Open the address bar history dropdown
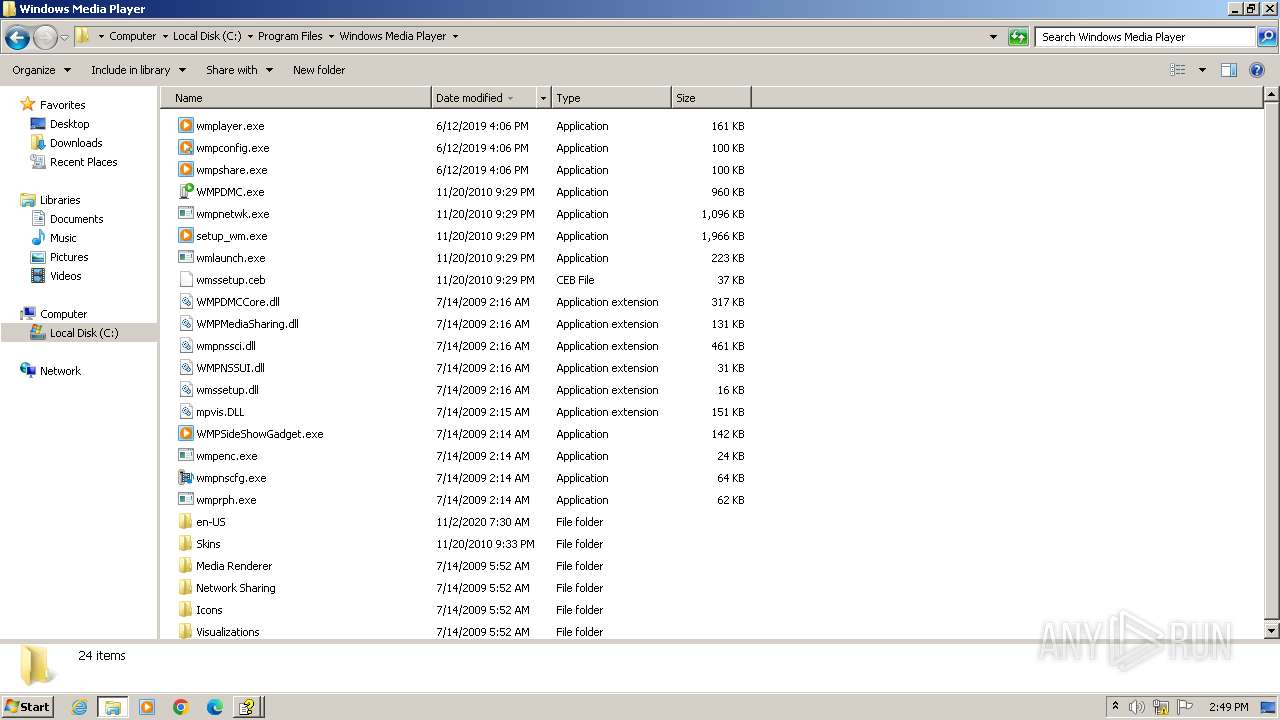The width and height of the screenshot is (1280, 720). click(993, 37)
